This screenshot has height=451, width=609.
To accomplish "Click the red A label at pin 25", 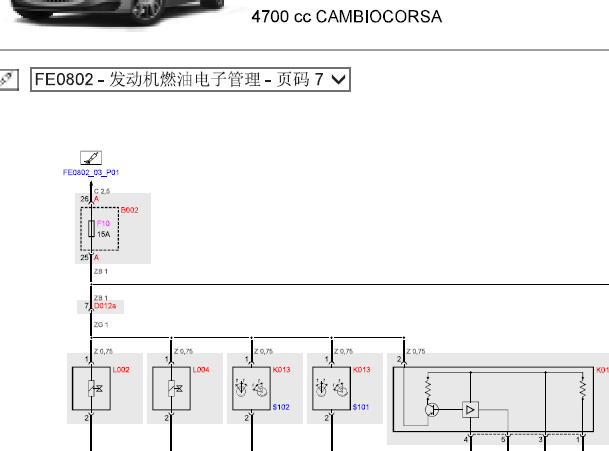I will 97,258.
